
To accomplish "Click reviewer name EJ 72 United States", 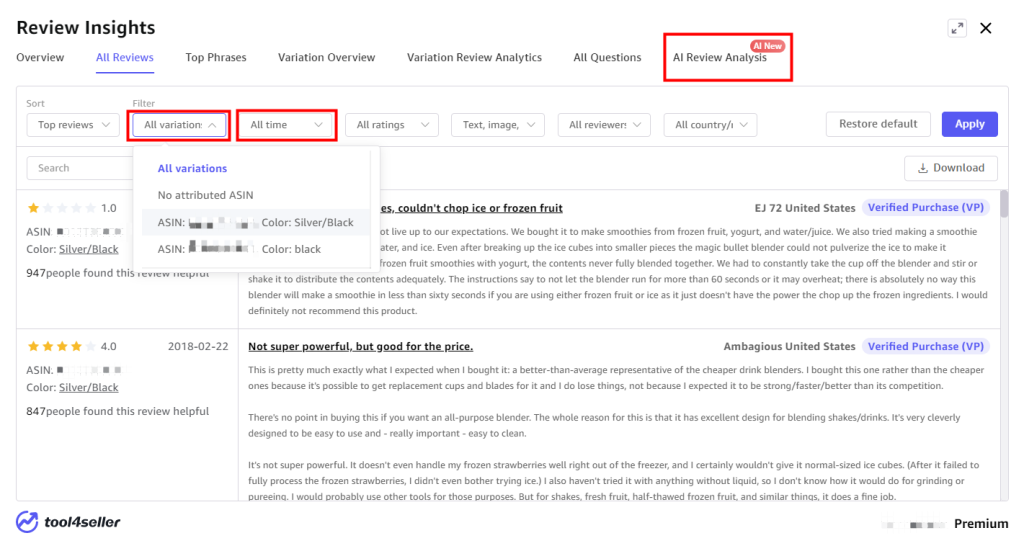I will pos(805,208).
